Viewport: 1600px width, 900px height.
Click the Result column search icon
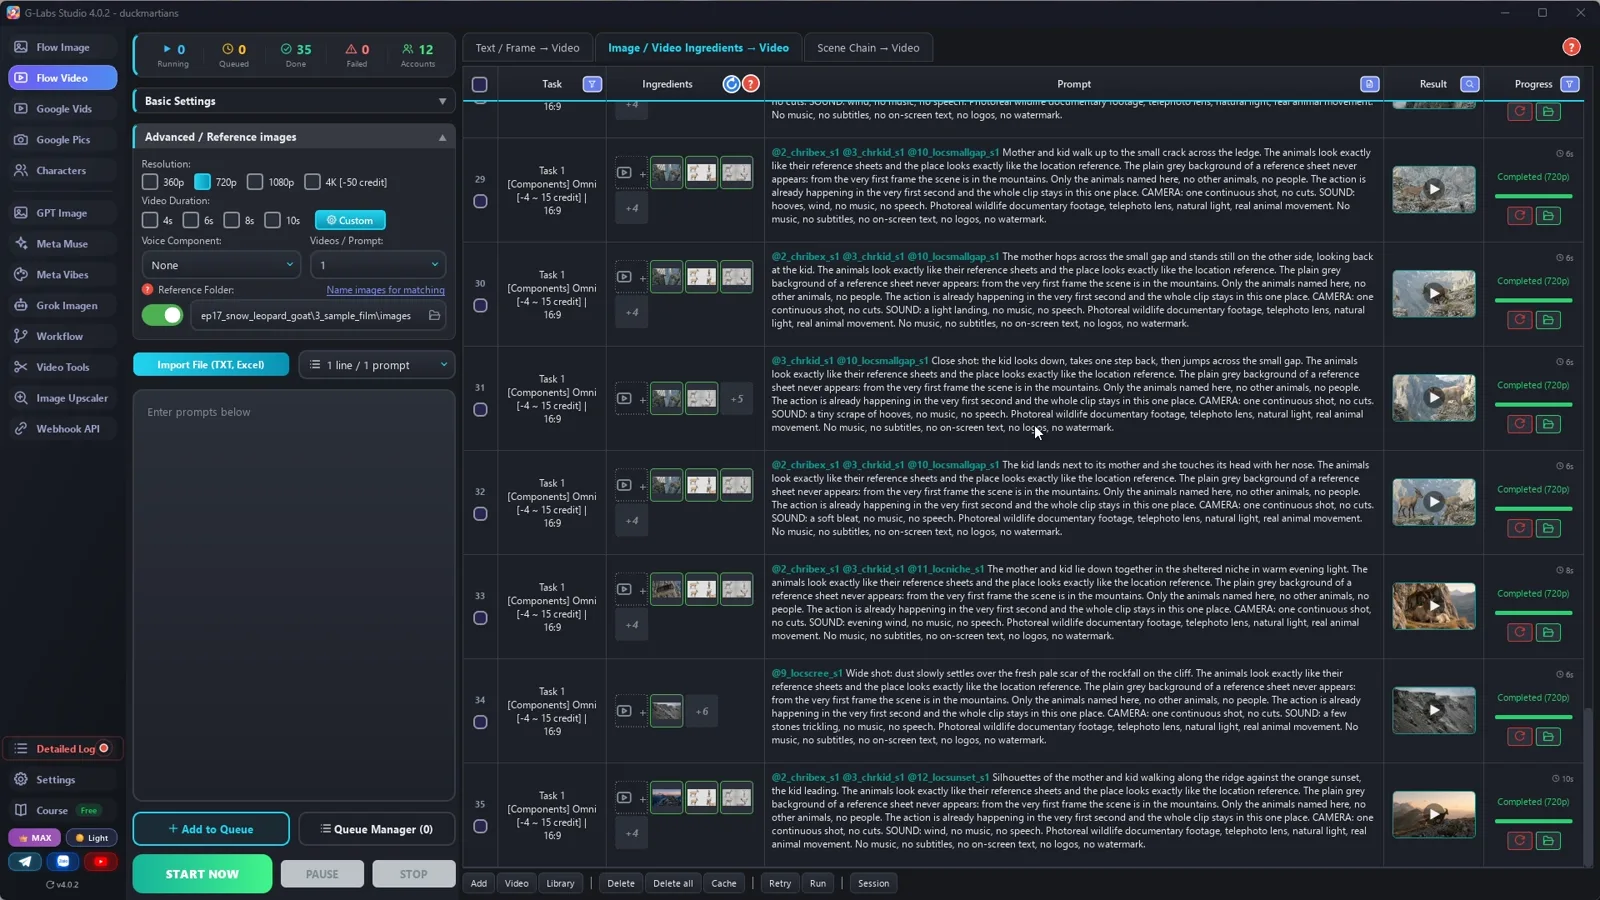(x=1469, y=84)
